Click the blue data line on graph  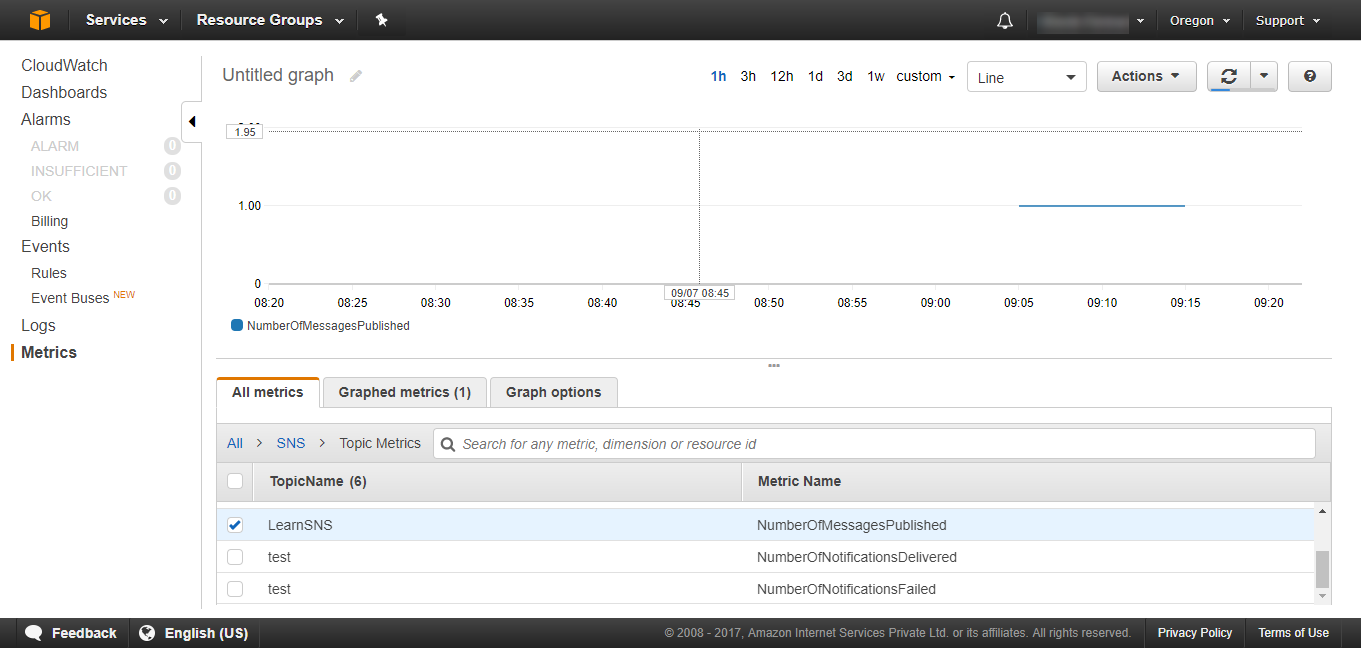pos(1102,205)
